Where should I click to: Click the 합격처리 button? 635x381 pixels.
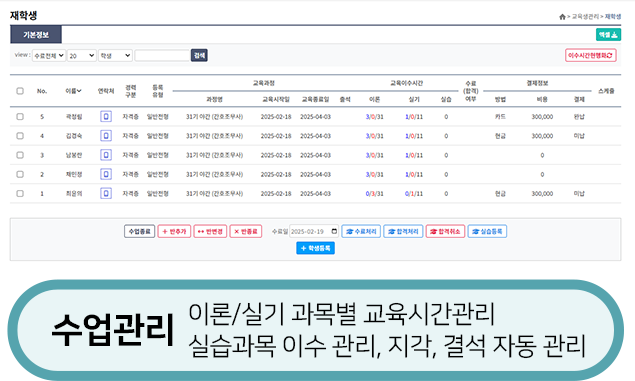coord(403,231)
